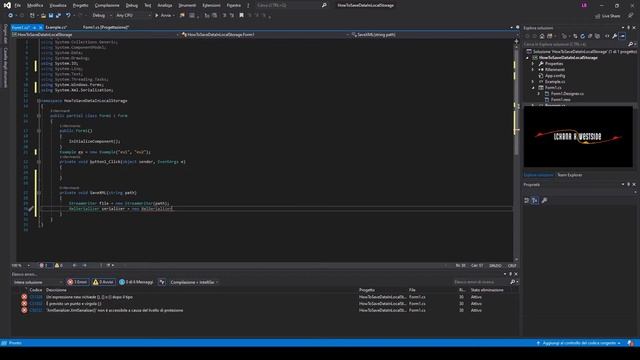The height and width of the screenshot is (360, 640).
Task: Click the Refresh icon in Solution Explorer
Action: (582, 36)
